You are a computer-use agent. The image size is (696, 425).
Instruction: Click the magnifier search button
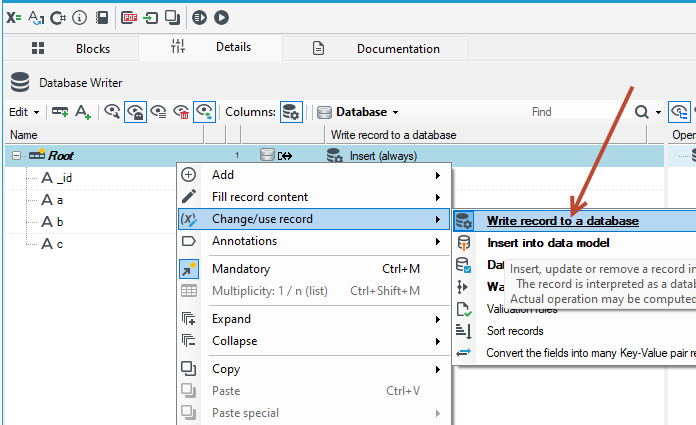[x=641, y=112]
